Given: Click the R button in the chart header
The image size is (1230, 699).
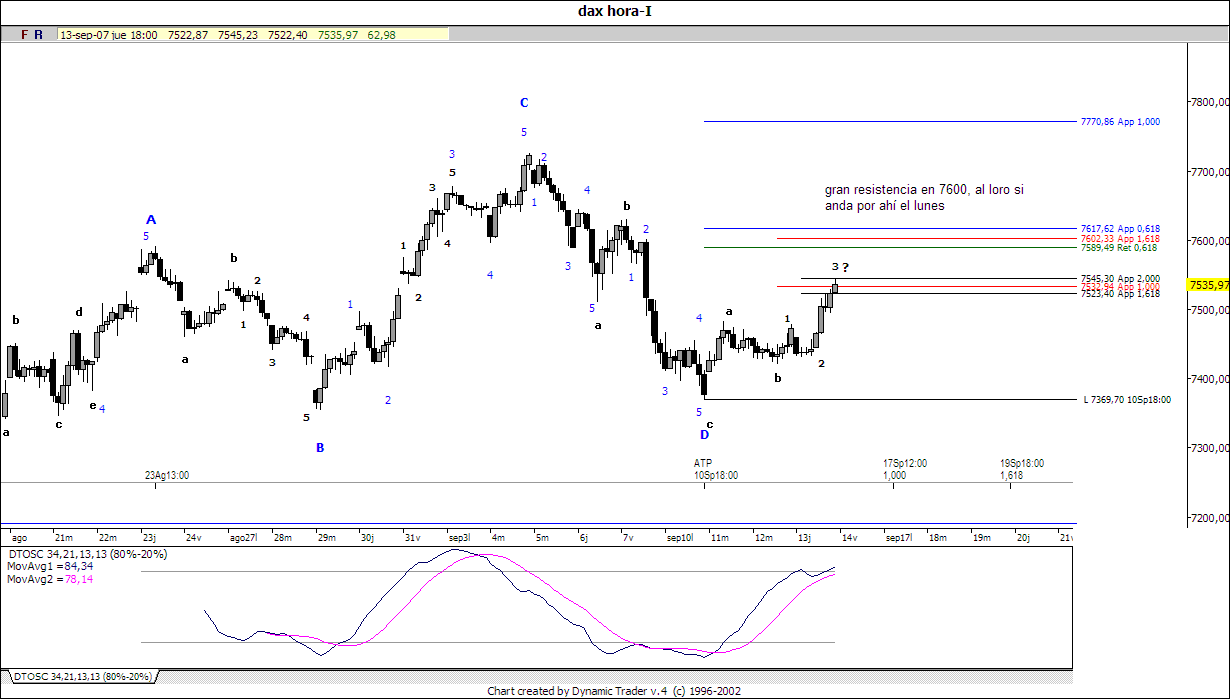Looking at the screenshot, I should (x=38, y=34).
